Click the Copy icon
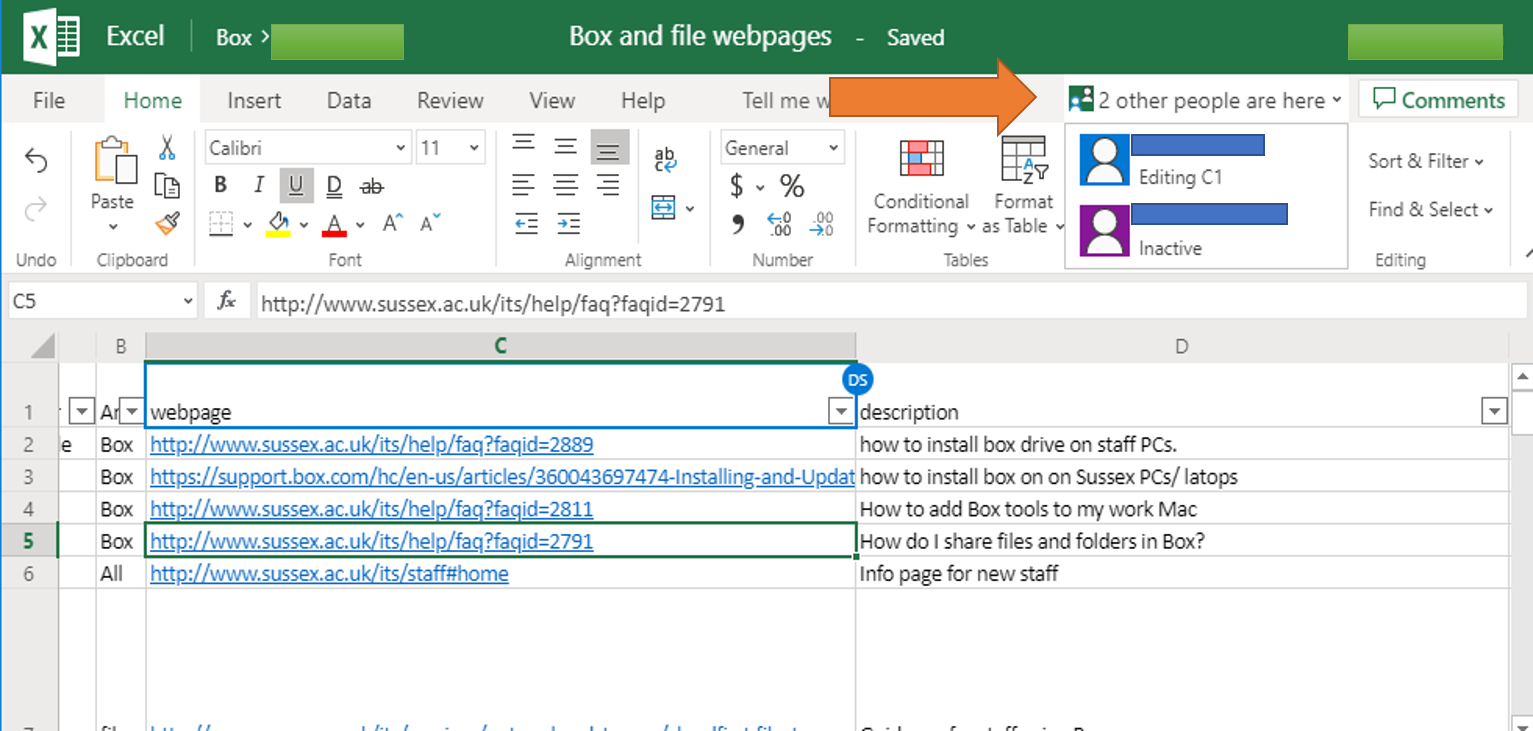This screenshot has height=731, width=1533. coord(167,185)
